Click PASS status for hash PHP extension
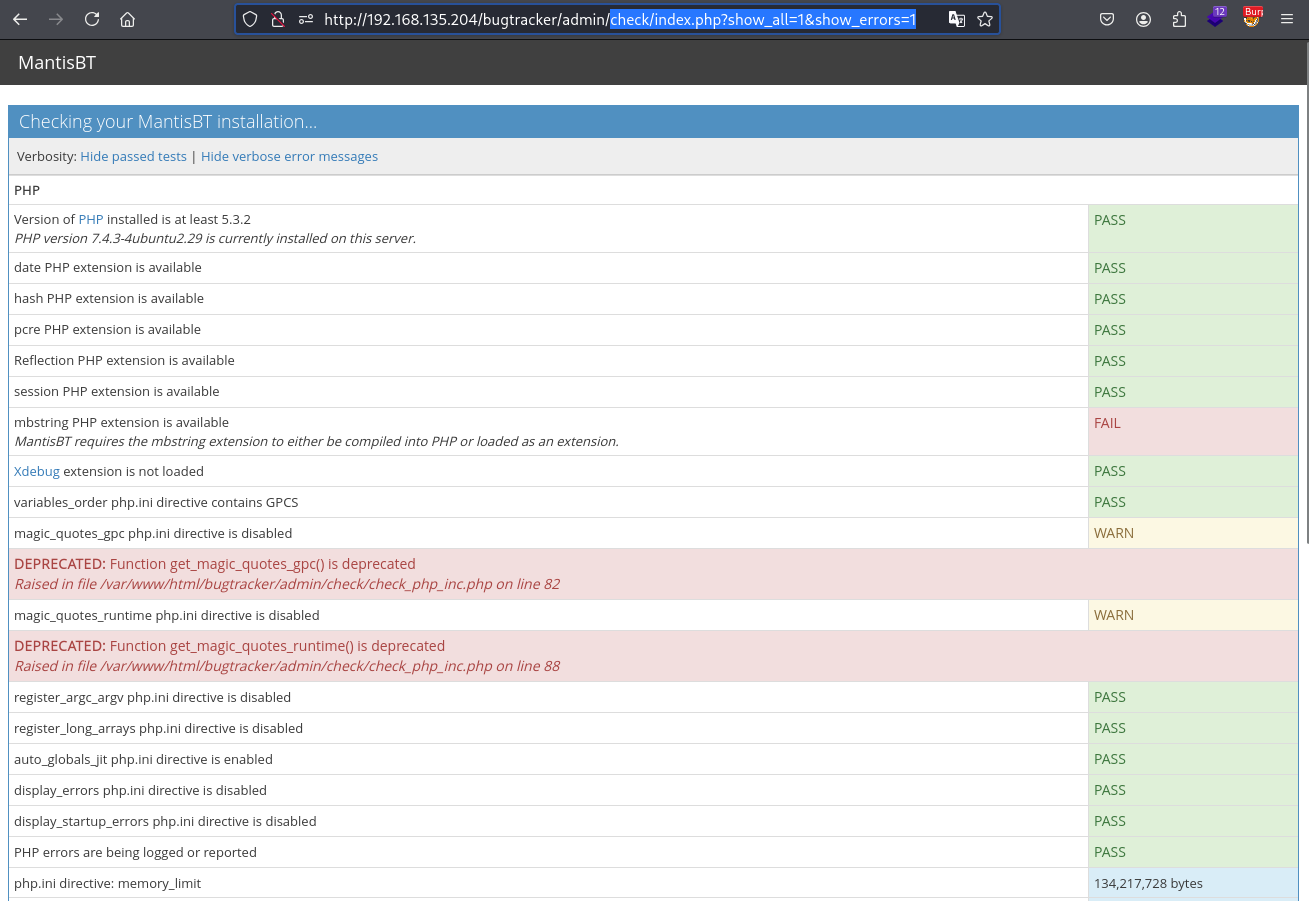This screenshot has height=901, width=1309. coord(1109,299)
